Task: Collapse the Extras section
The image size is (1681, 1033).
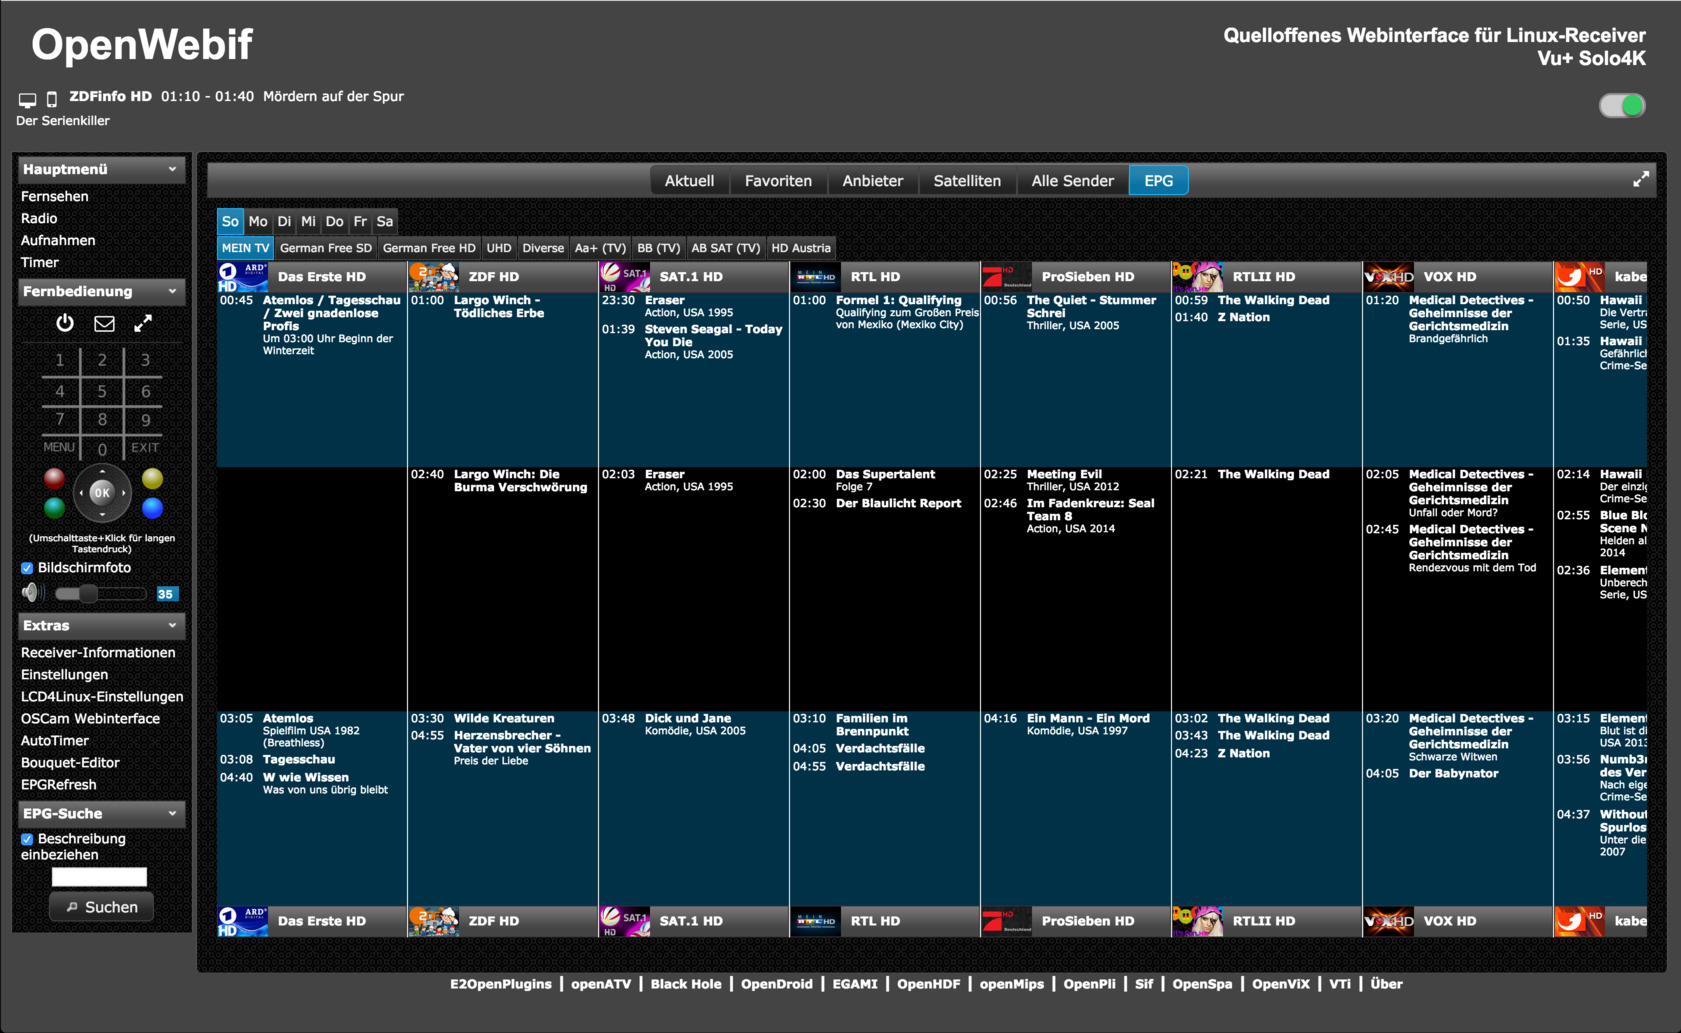Action: point(172,625)
